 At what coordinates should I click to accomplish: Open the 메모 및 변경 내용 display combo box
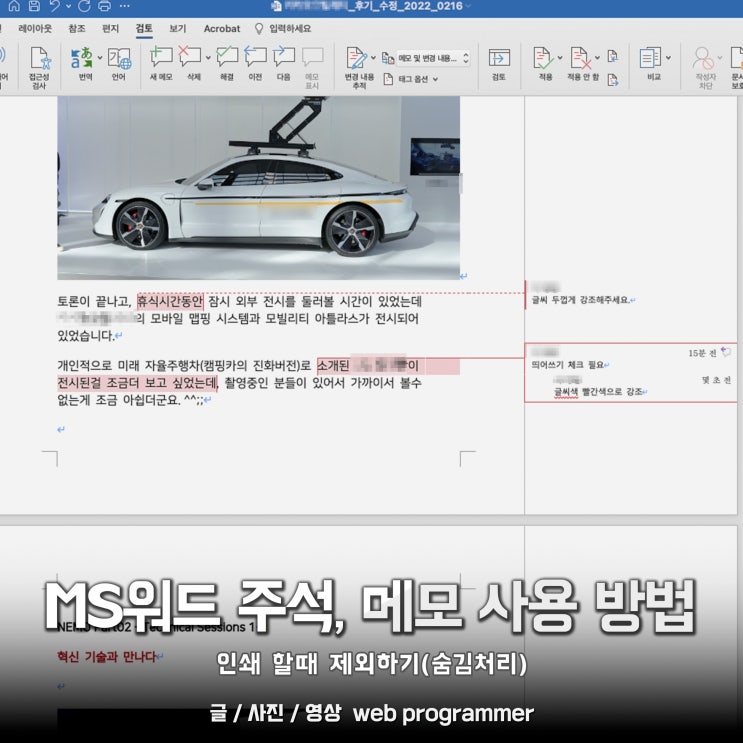coord(433,58)
